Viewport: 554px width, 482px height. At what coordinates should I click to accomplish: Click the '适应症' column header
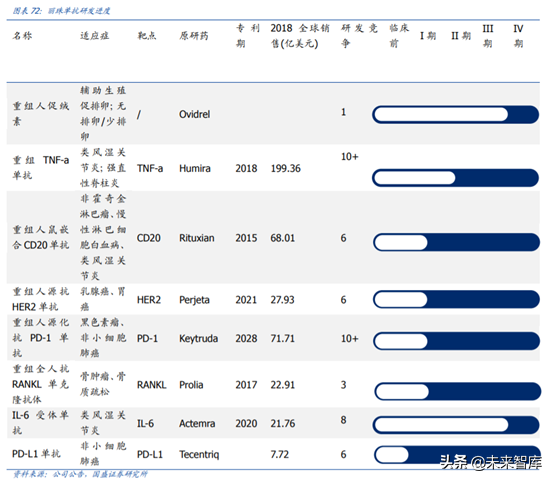tap(94, 36)
